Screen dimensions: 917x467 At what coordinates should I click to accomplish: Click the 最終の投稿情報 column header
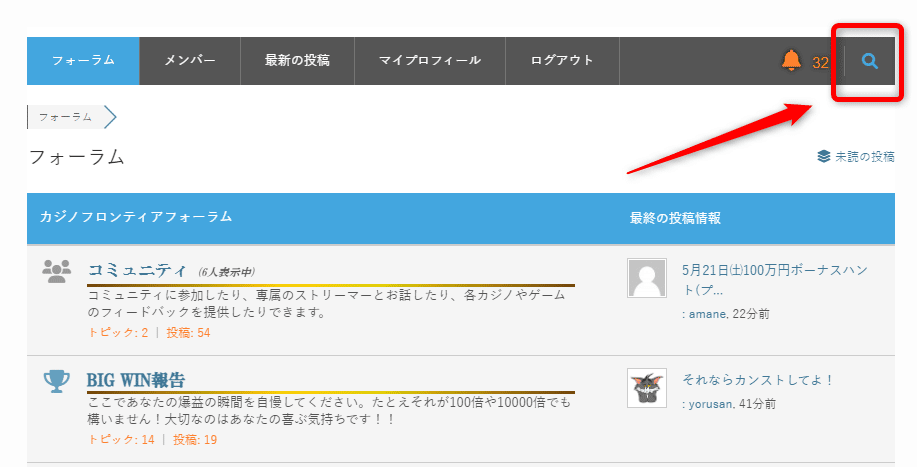(x=675, y=218)
